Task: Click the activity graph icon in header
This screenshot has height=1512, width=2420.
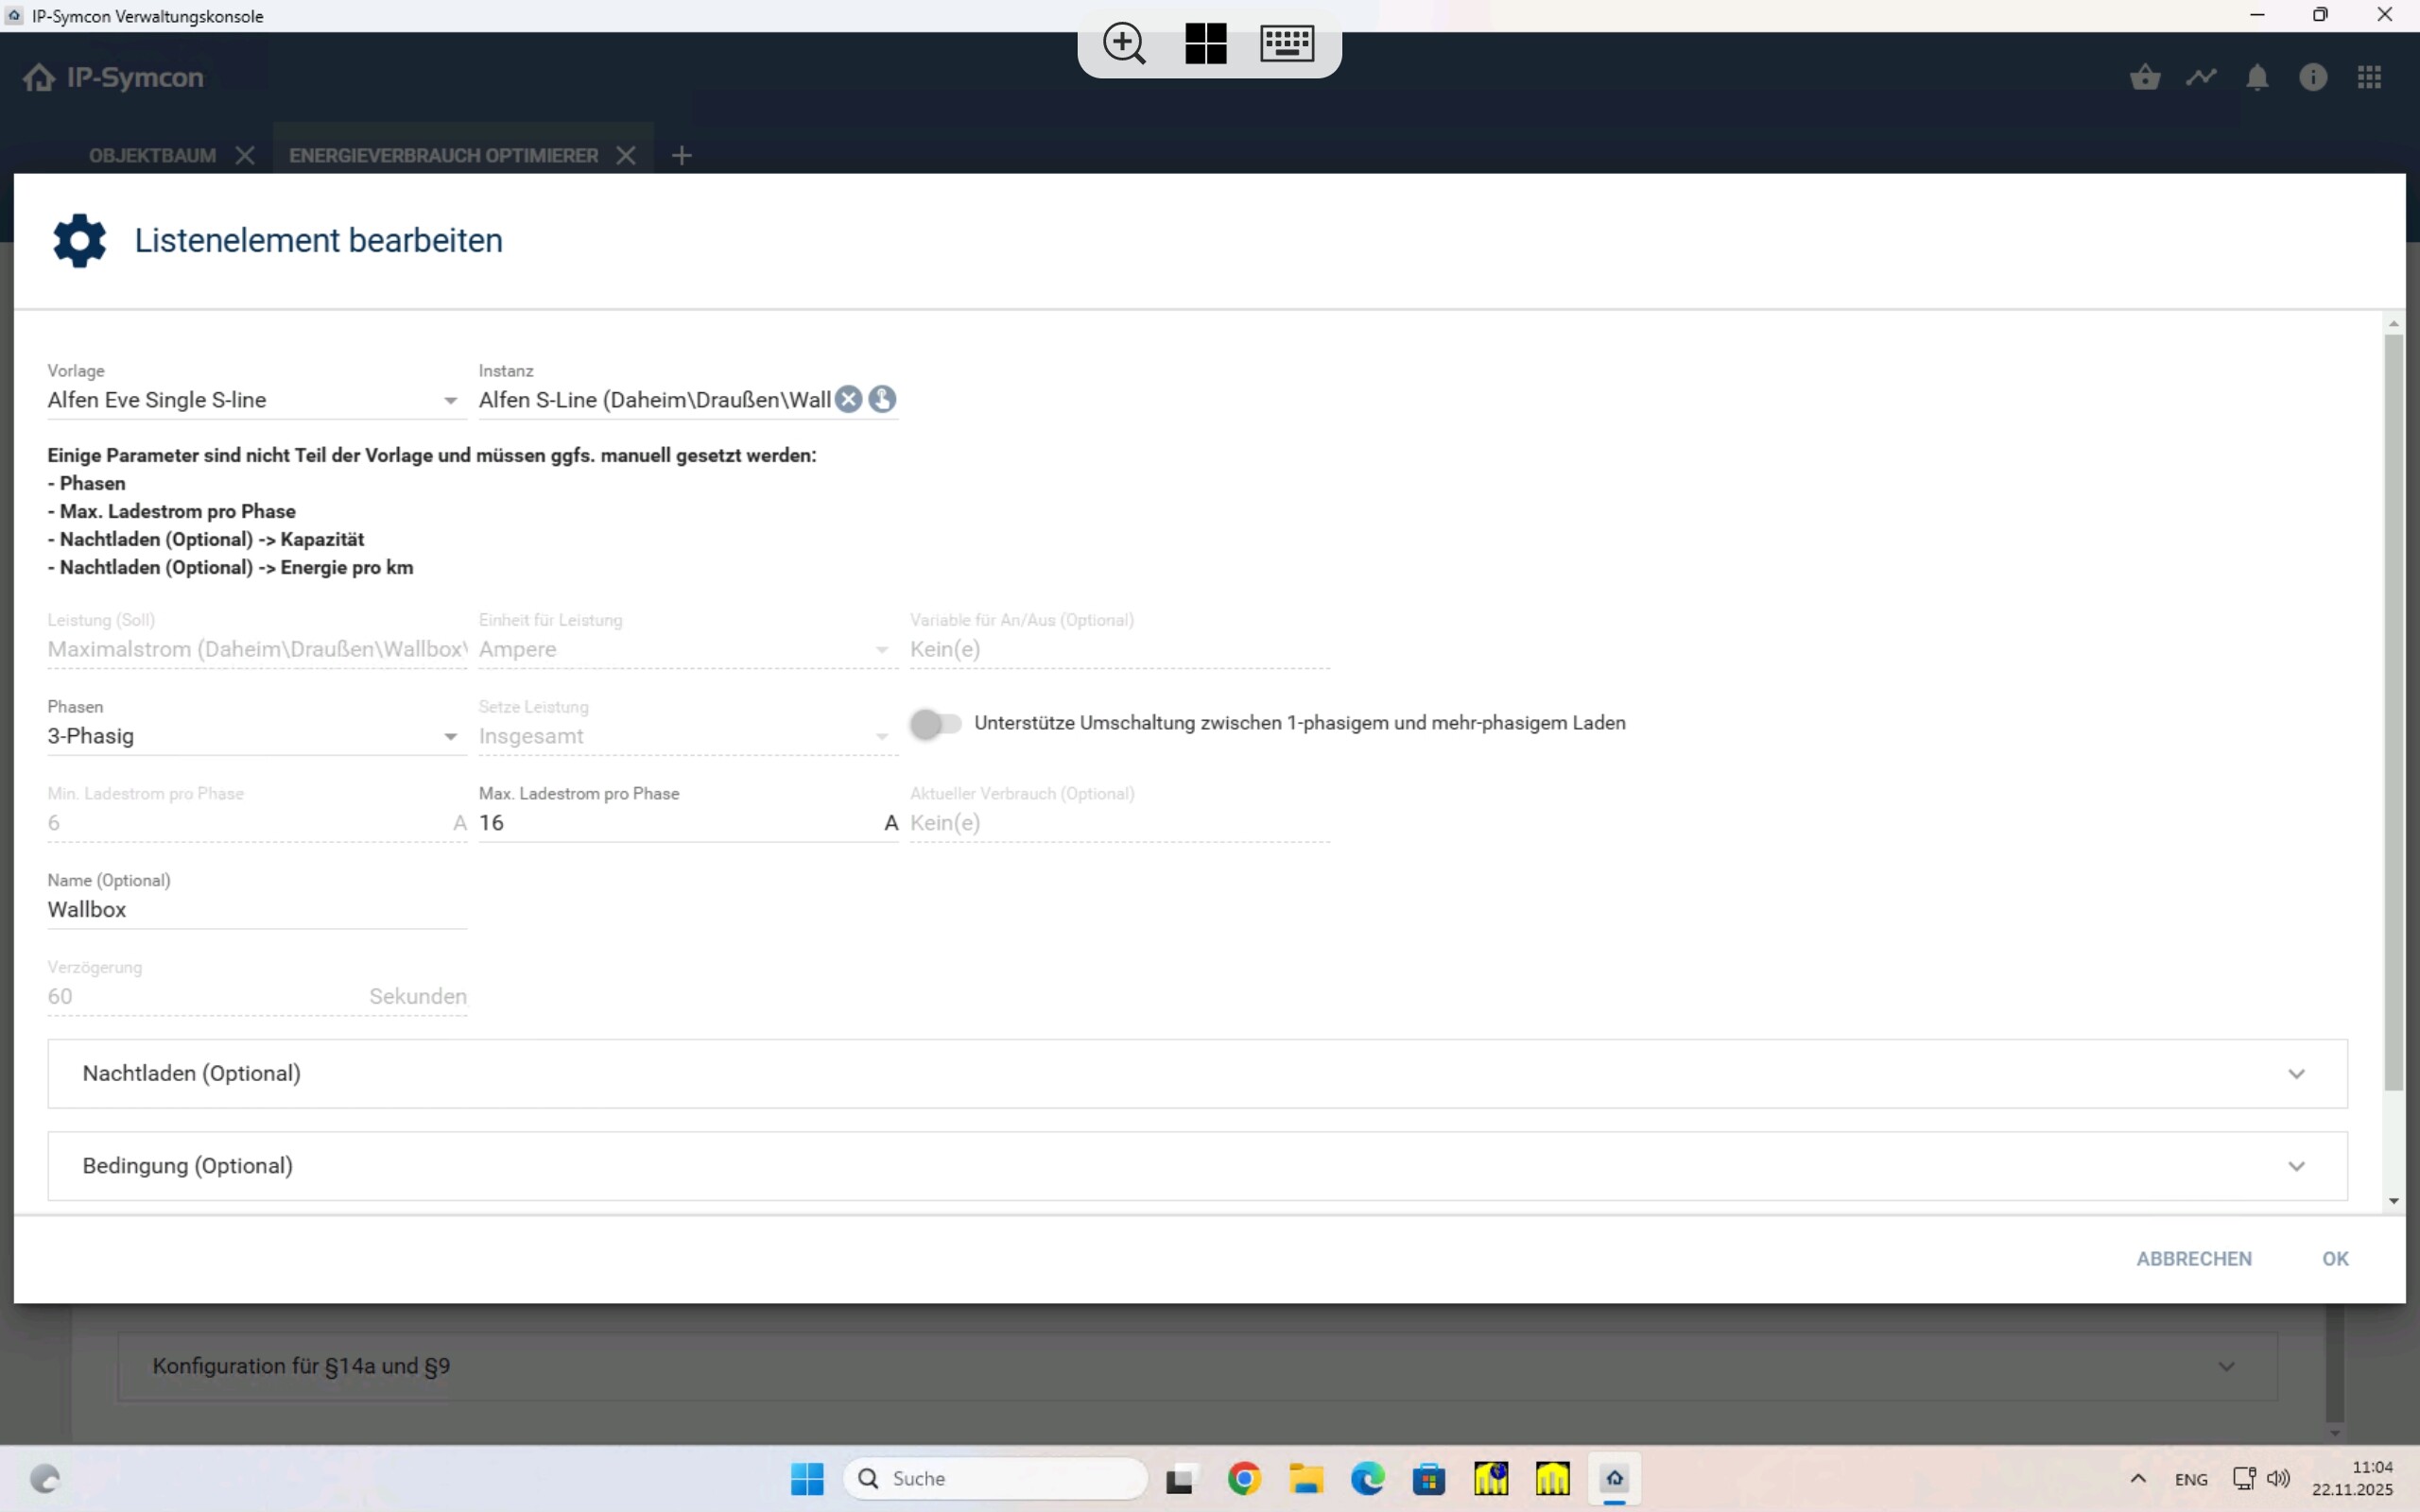Action: (2201, 77)
